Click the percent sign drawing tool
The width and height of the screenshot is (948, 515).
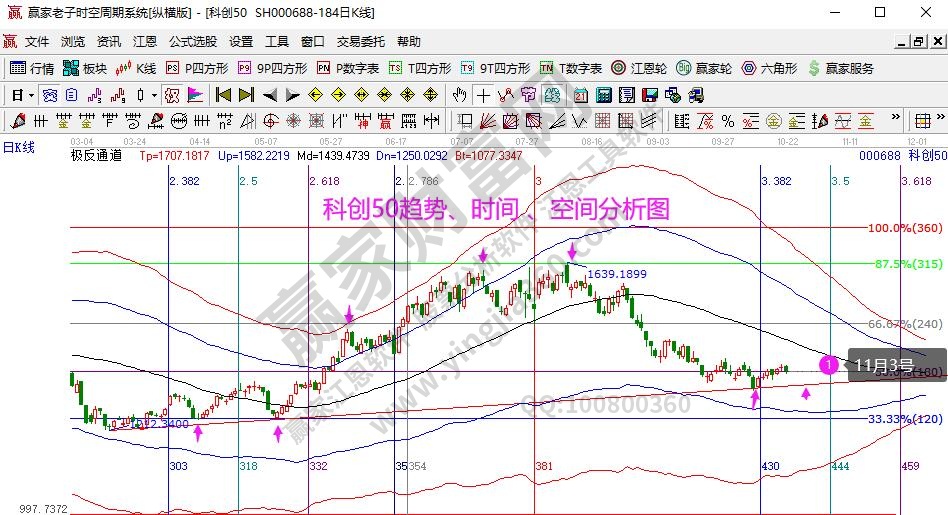click(727, 121)
